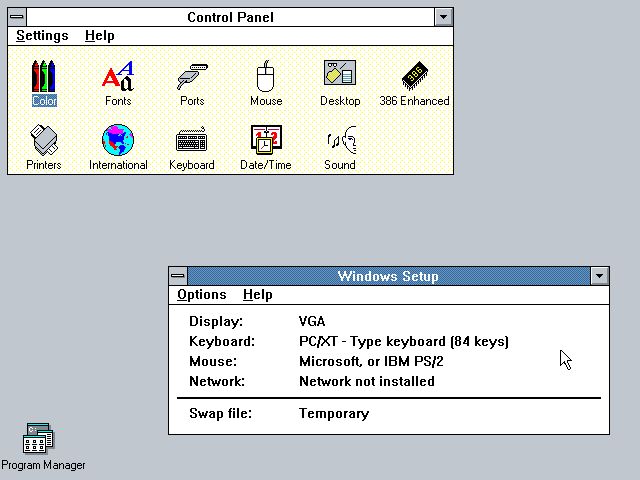The image size is (640, 480).
Task: Open the Help menu in Control Panel
Action: tap(99, 35)
